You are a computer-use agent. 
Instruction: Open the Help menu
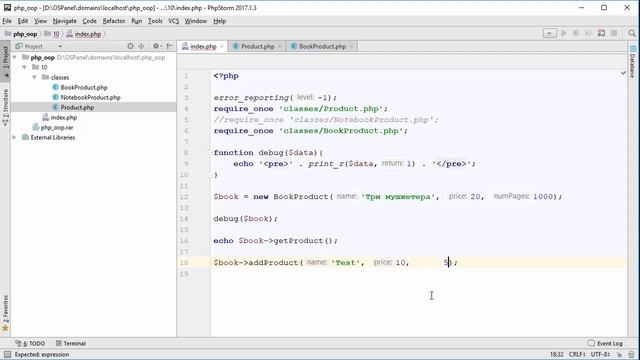(220, 21)
